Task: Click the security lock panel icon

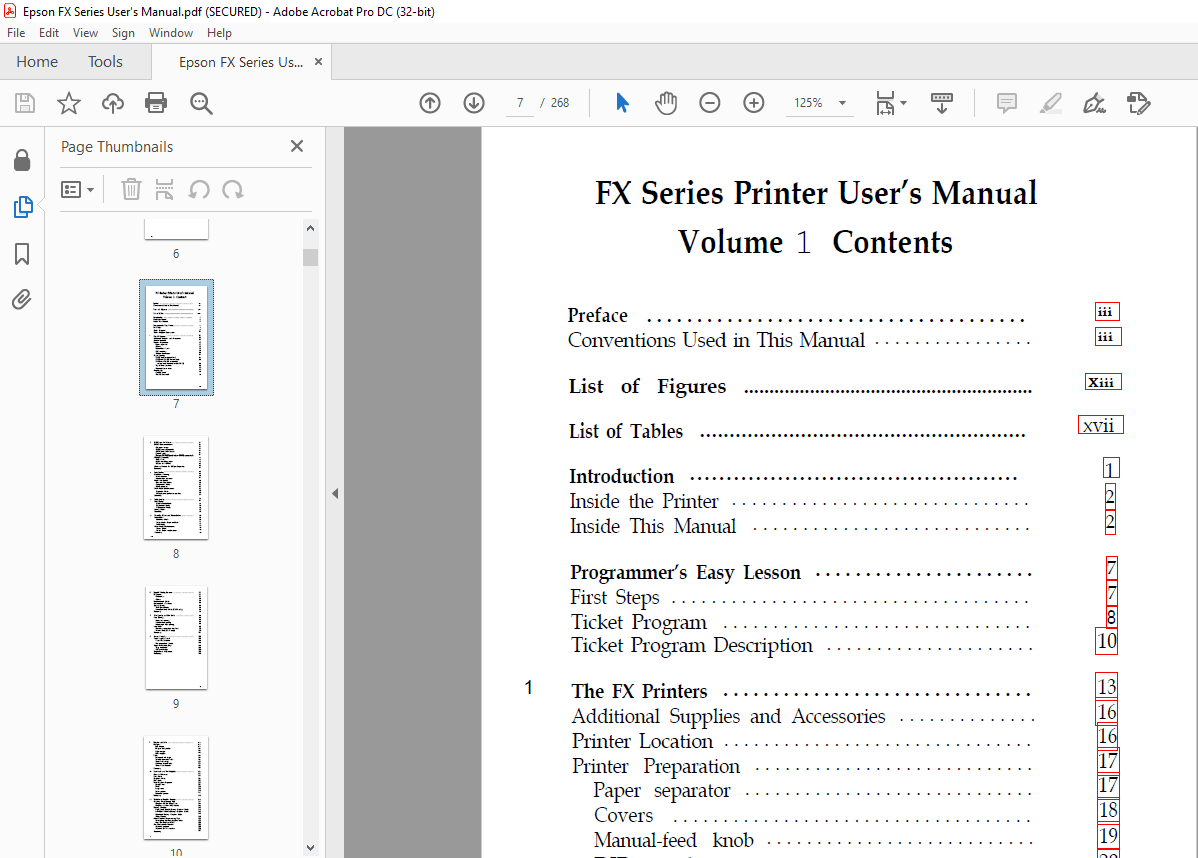Action: (x=22, y=160)
